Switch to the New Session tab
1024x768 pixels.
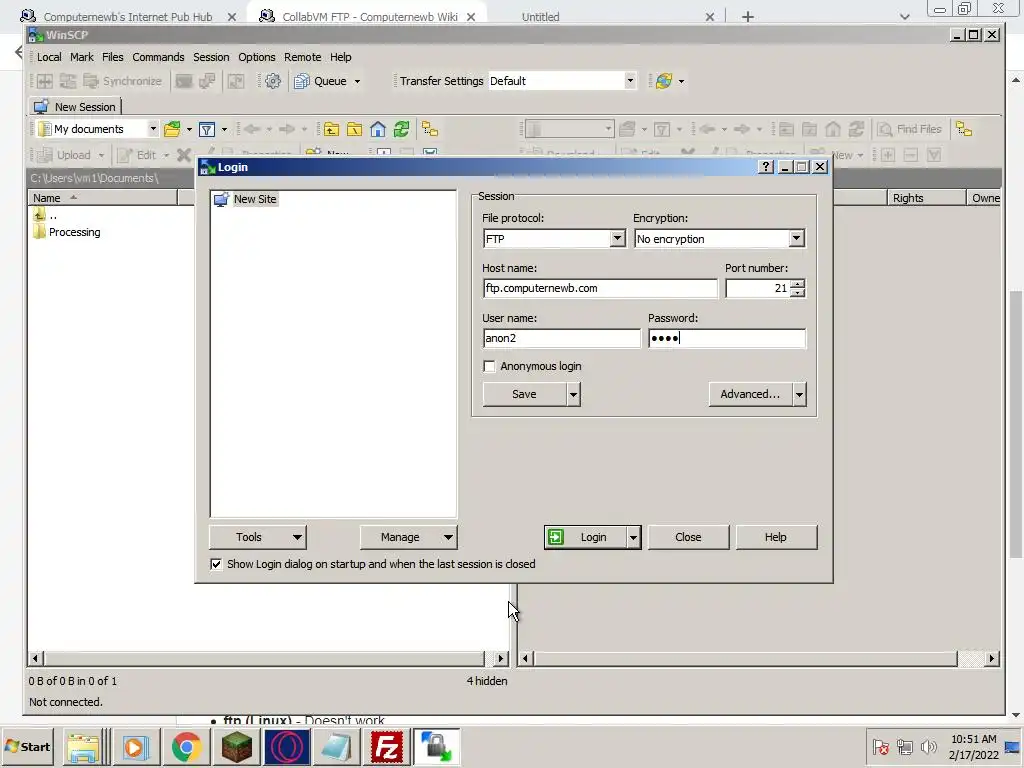(x=75, y=106)
